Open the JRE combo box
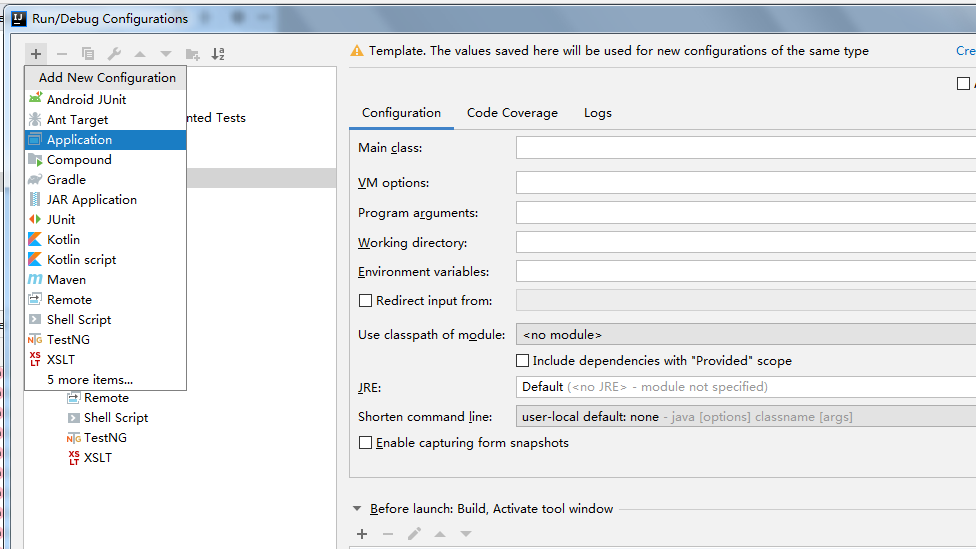Screen dimensions: 976x549 point(746,387)
